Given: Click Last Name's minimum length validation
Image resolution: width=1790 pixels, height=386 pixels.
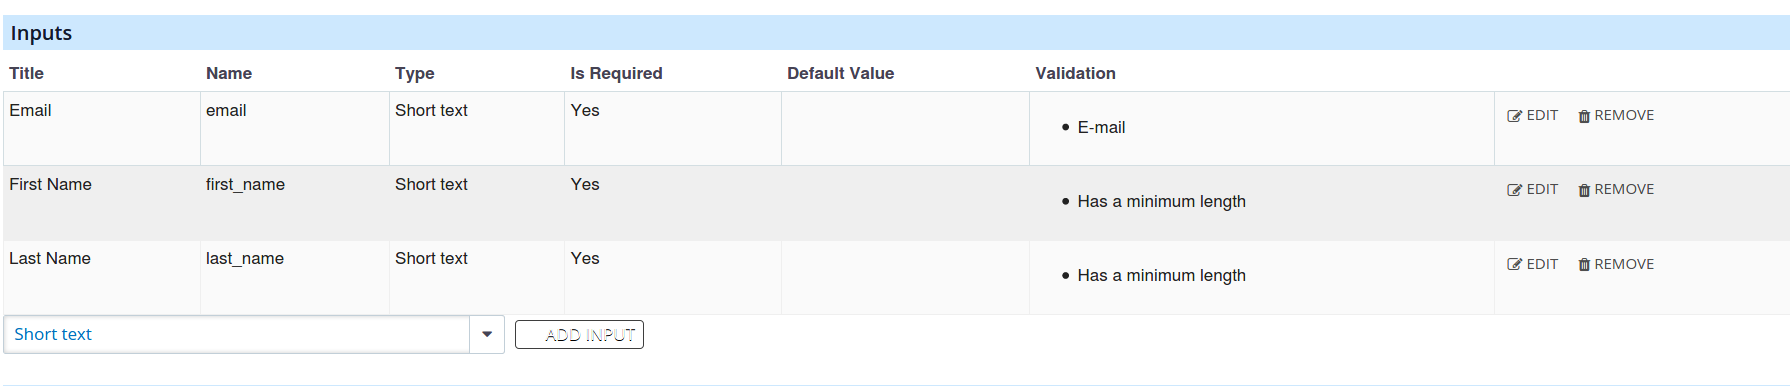Looking at the screenshot, I should (x=1161, y=275).
